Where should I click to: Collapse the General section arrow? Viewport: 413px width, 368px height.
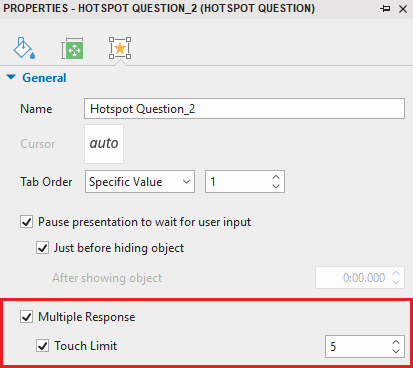coord(11,77)
